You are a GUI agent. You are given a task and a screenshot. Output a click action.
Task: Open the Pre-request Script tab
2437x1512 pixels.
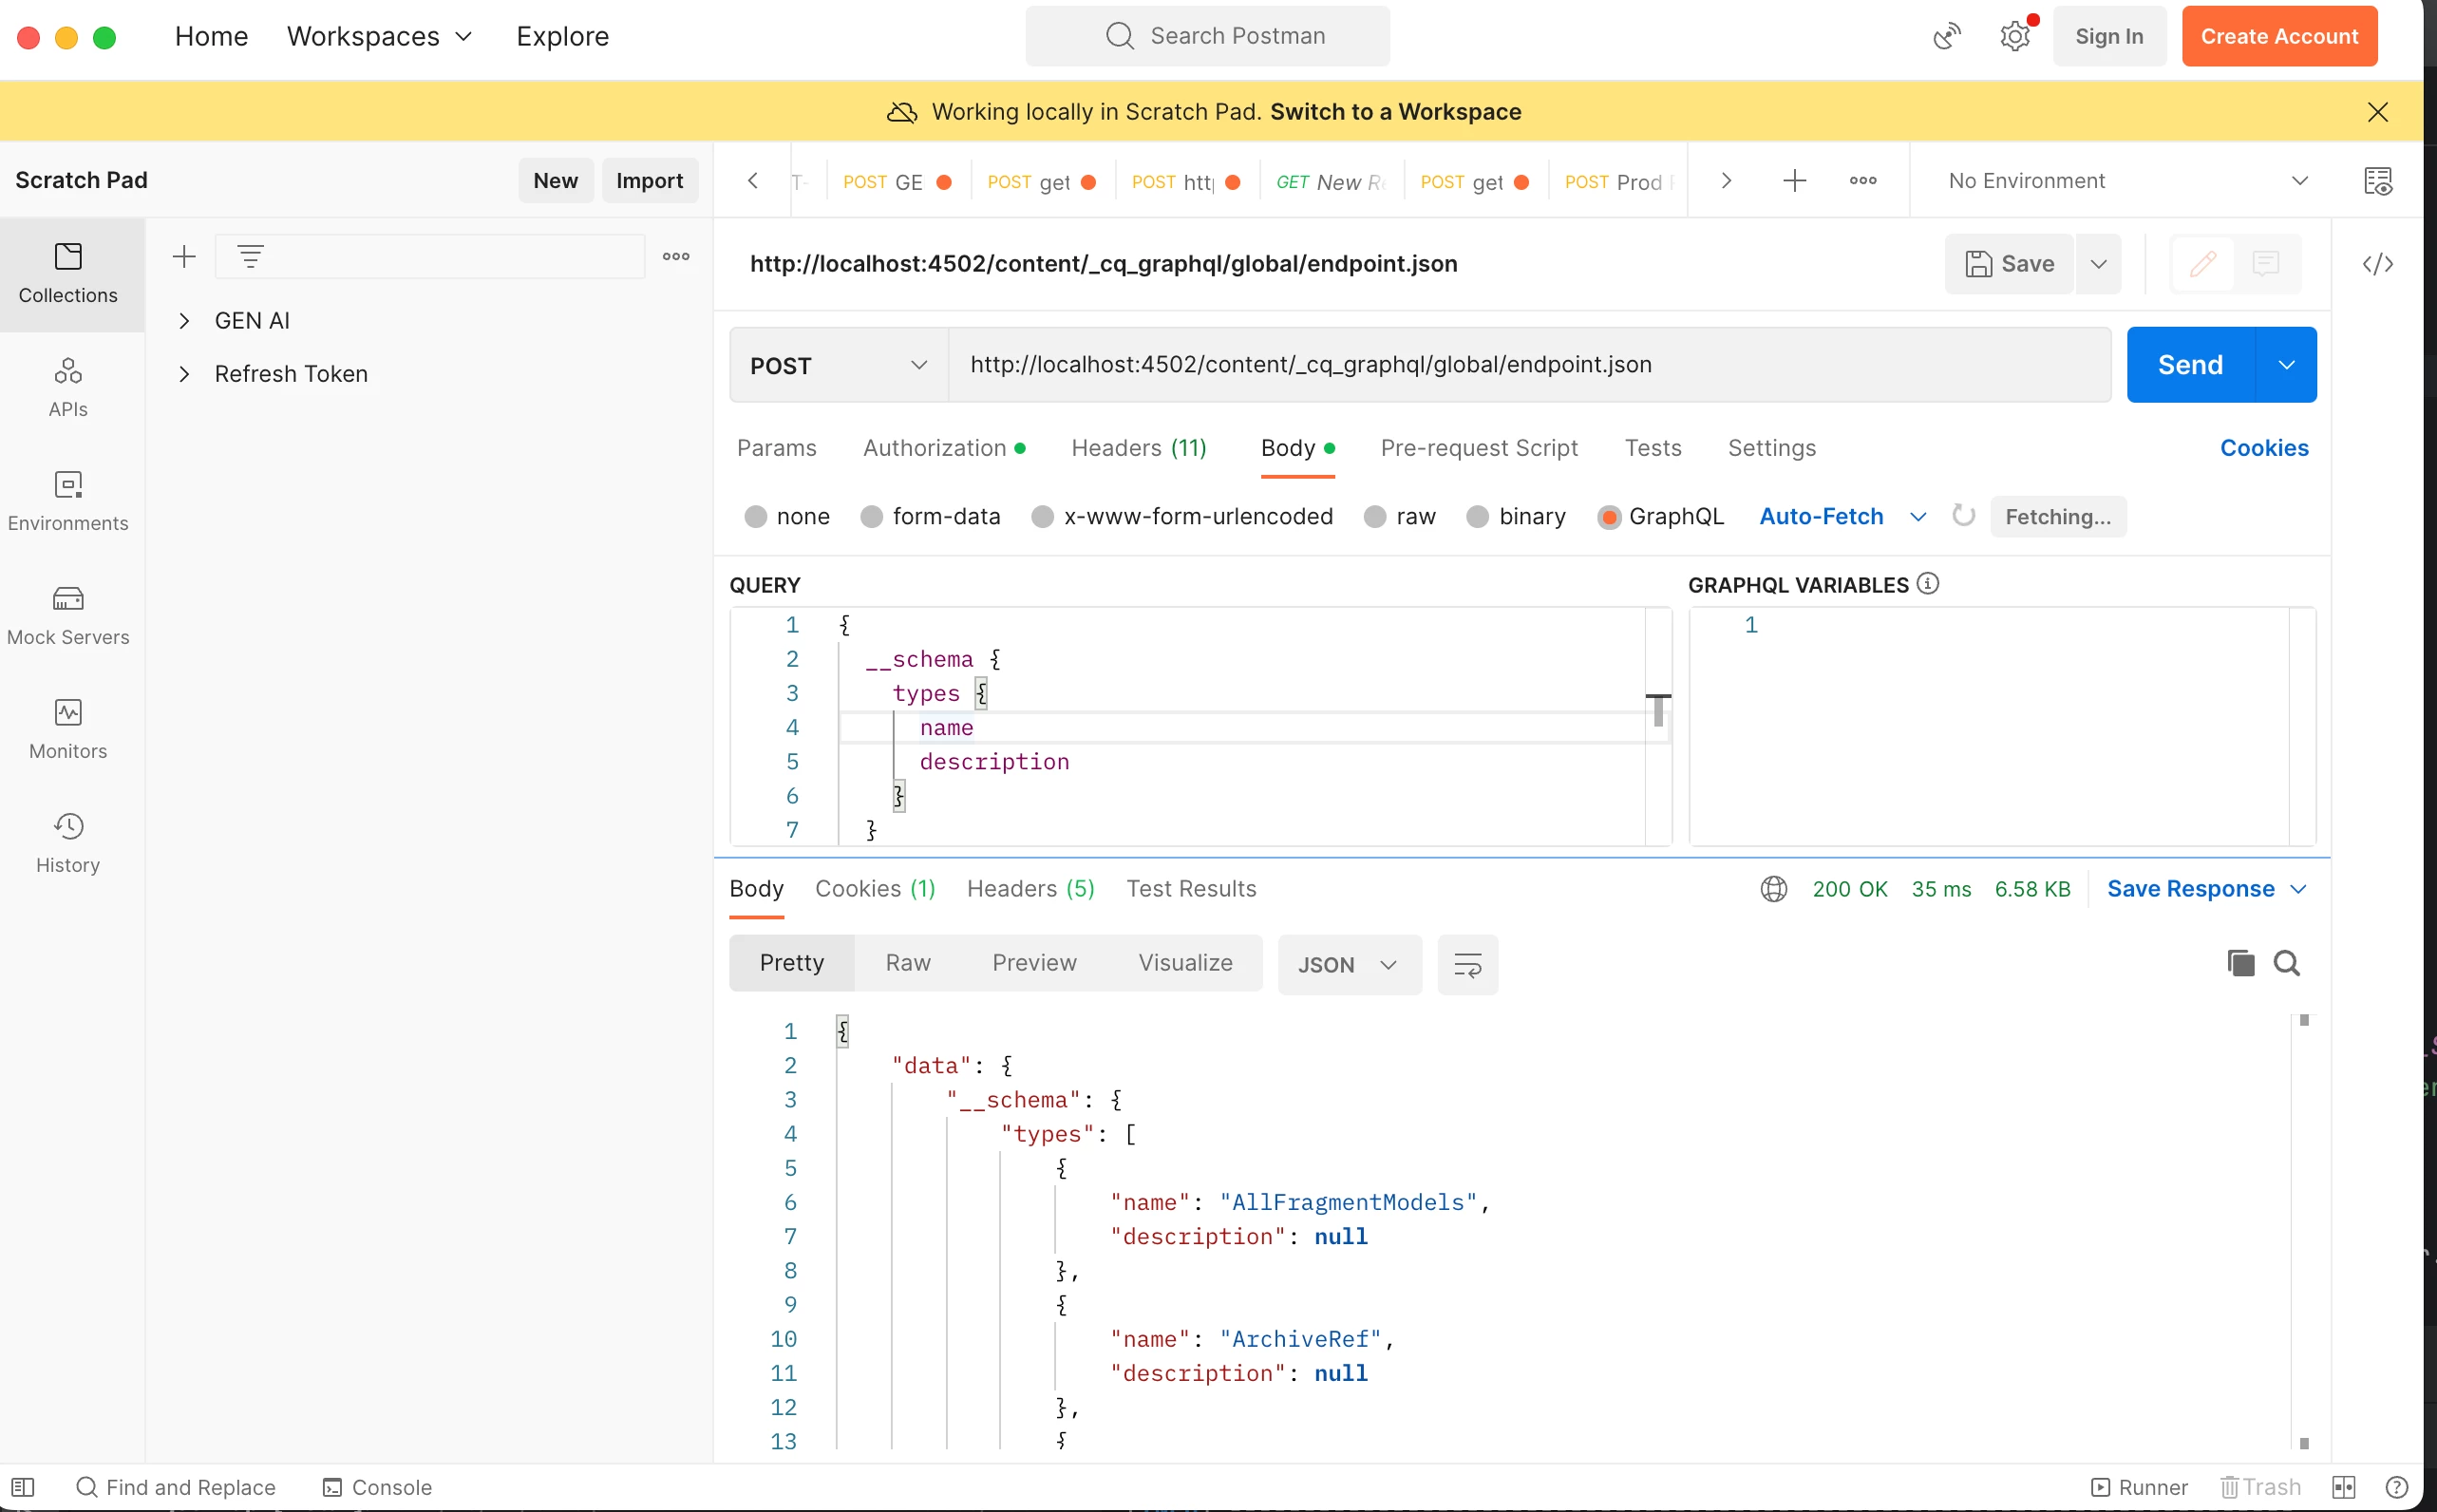point(1478,448)
